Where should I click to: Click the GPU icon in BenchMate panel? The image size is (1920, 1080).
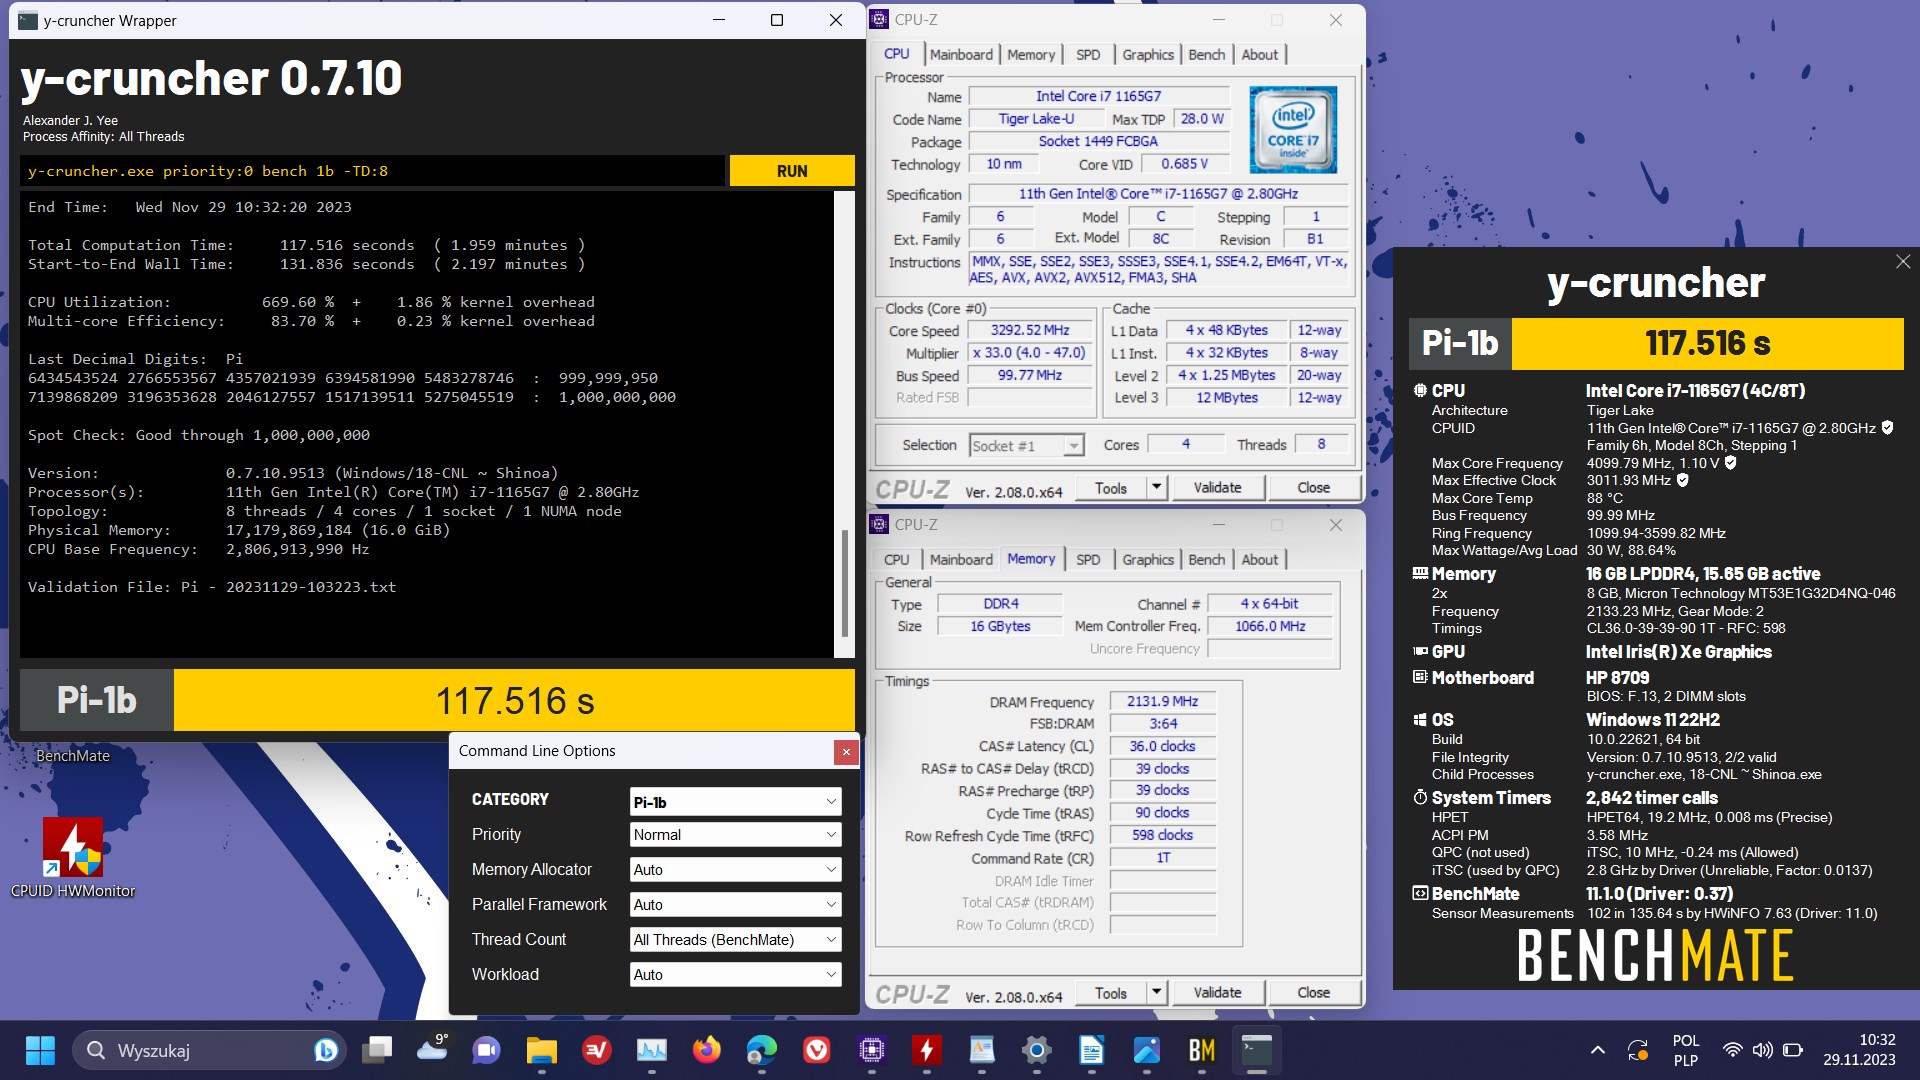1420,651
